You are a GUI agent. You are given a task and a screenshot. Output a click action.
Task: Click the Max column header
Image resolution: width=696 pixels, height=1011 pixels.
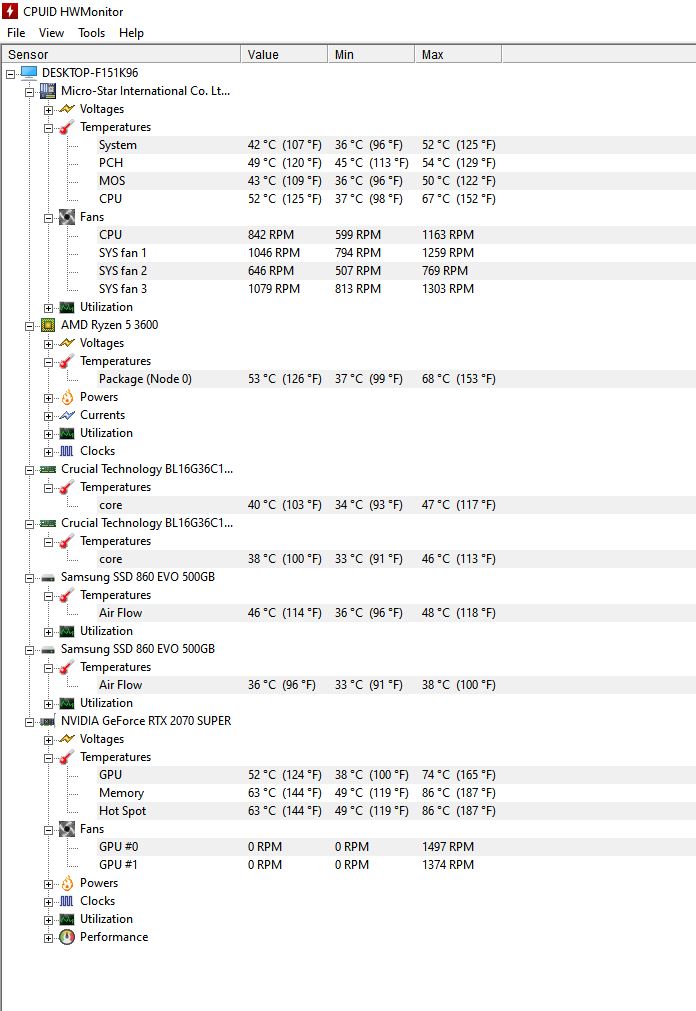coord(458,55)
